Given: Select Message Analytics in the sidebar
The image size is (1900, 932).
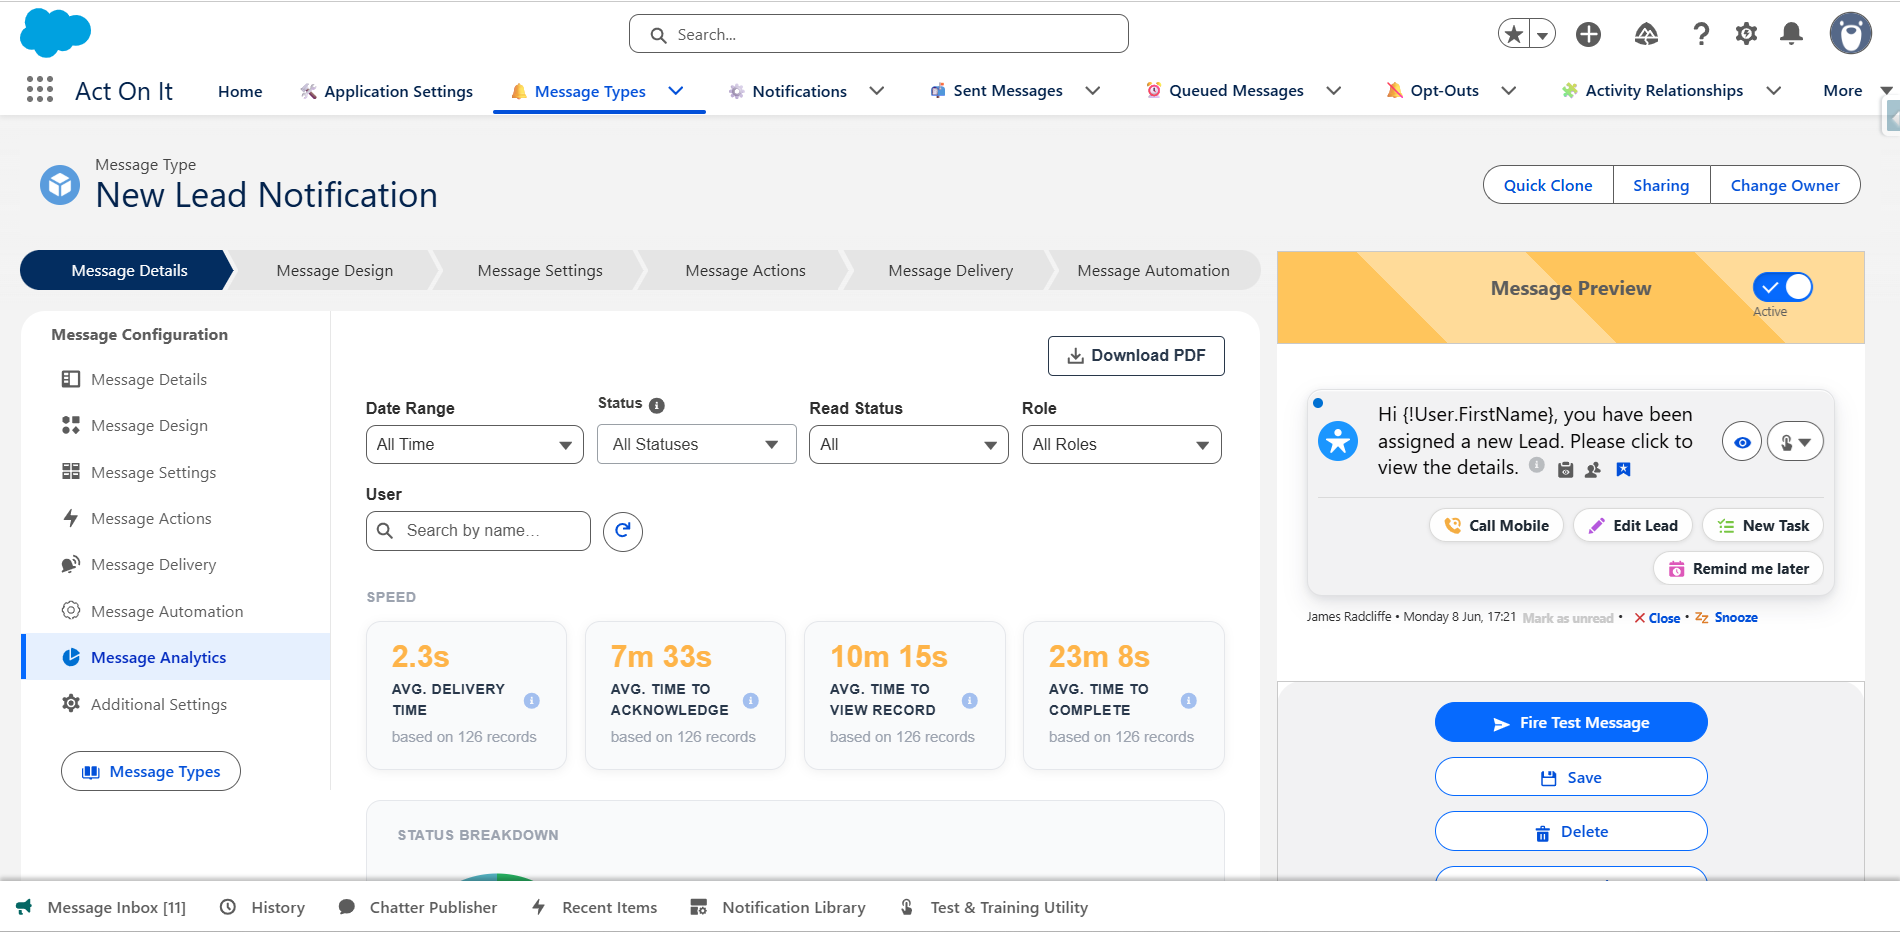Looking at the screenshot, I should coord(176,657).
